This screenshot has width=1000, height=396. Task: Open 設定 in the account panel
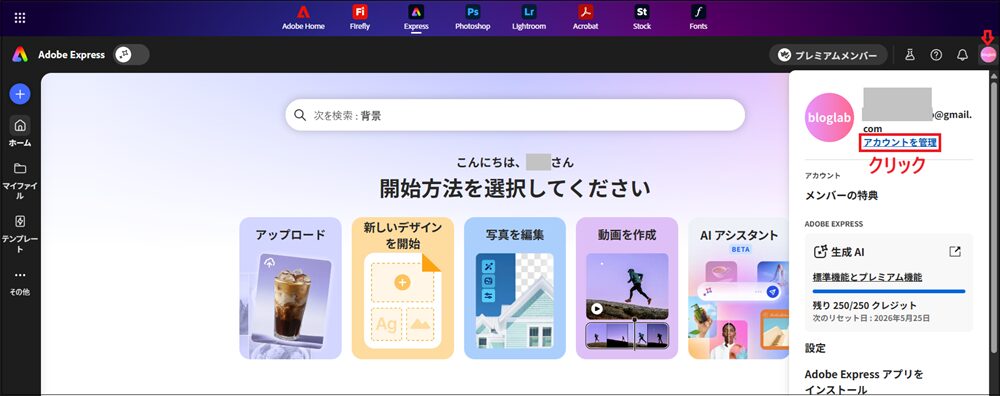point(815,348)
